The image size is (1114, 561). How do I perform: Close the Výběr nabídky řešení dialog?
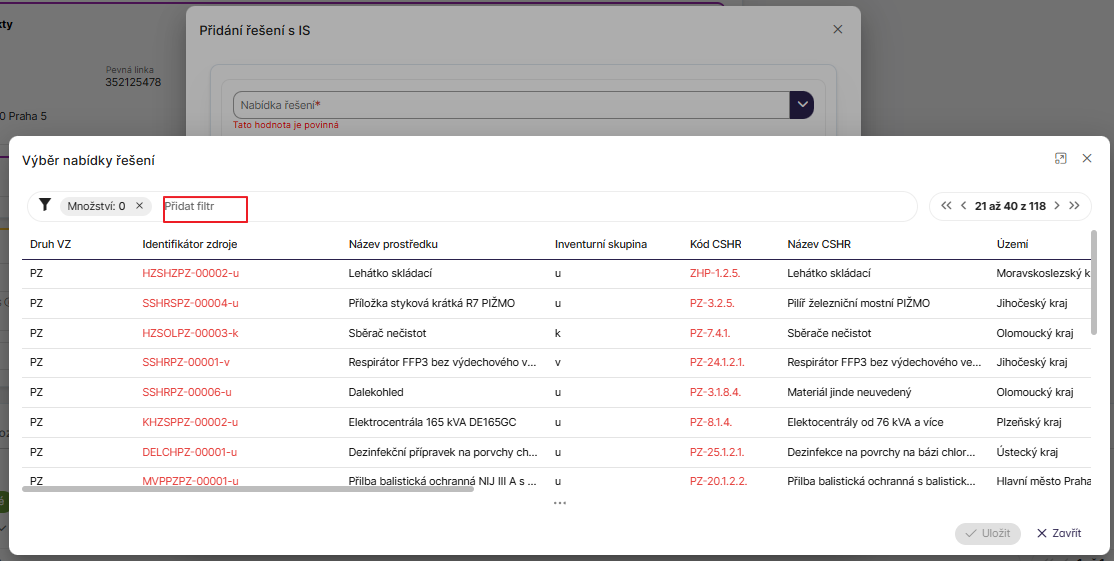click(1087, 158)
